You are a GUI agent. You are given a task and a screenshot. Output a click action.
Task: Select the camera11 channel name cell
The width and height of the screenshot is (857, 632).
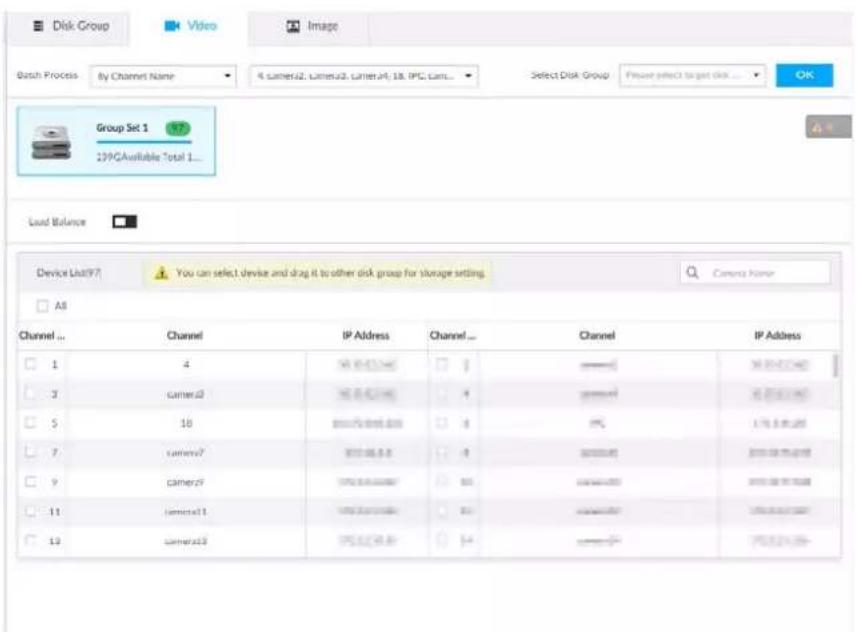[186, 512]
